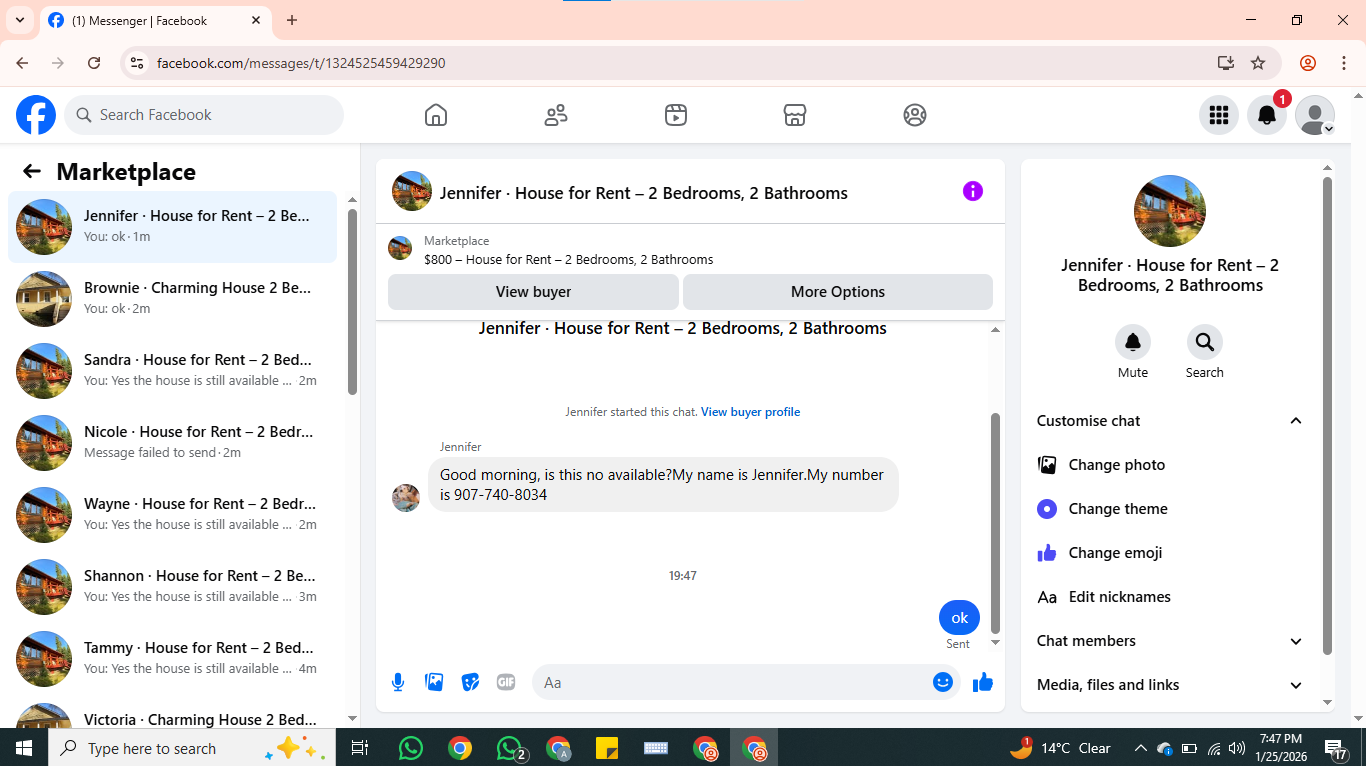Open Shannon House for Rent conversation

click(x=173, y=587)
